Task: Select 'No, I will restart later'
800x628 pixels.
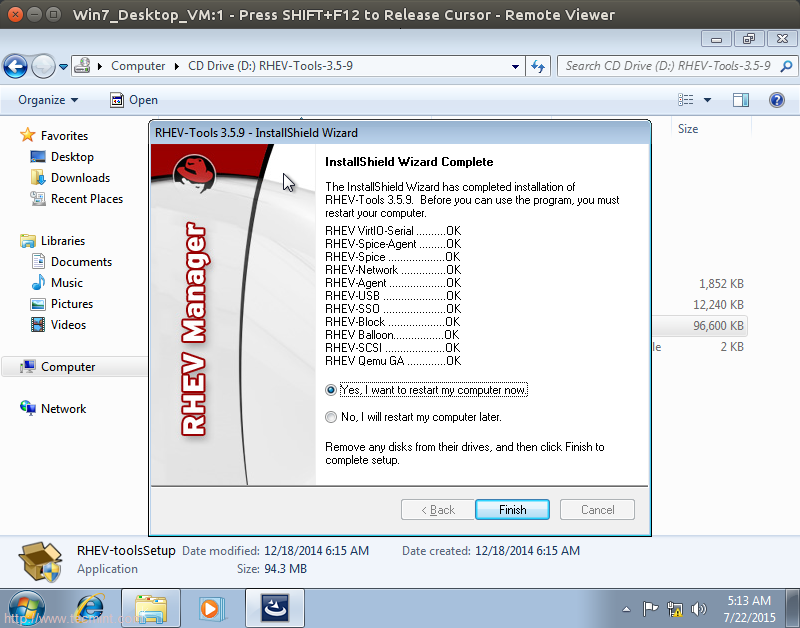Action: [331, 417]
